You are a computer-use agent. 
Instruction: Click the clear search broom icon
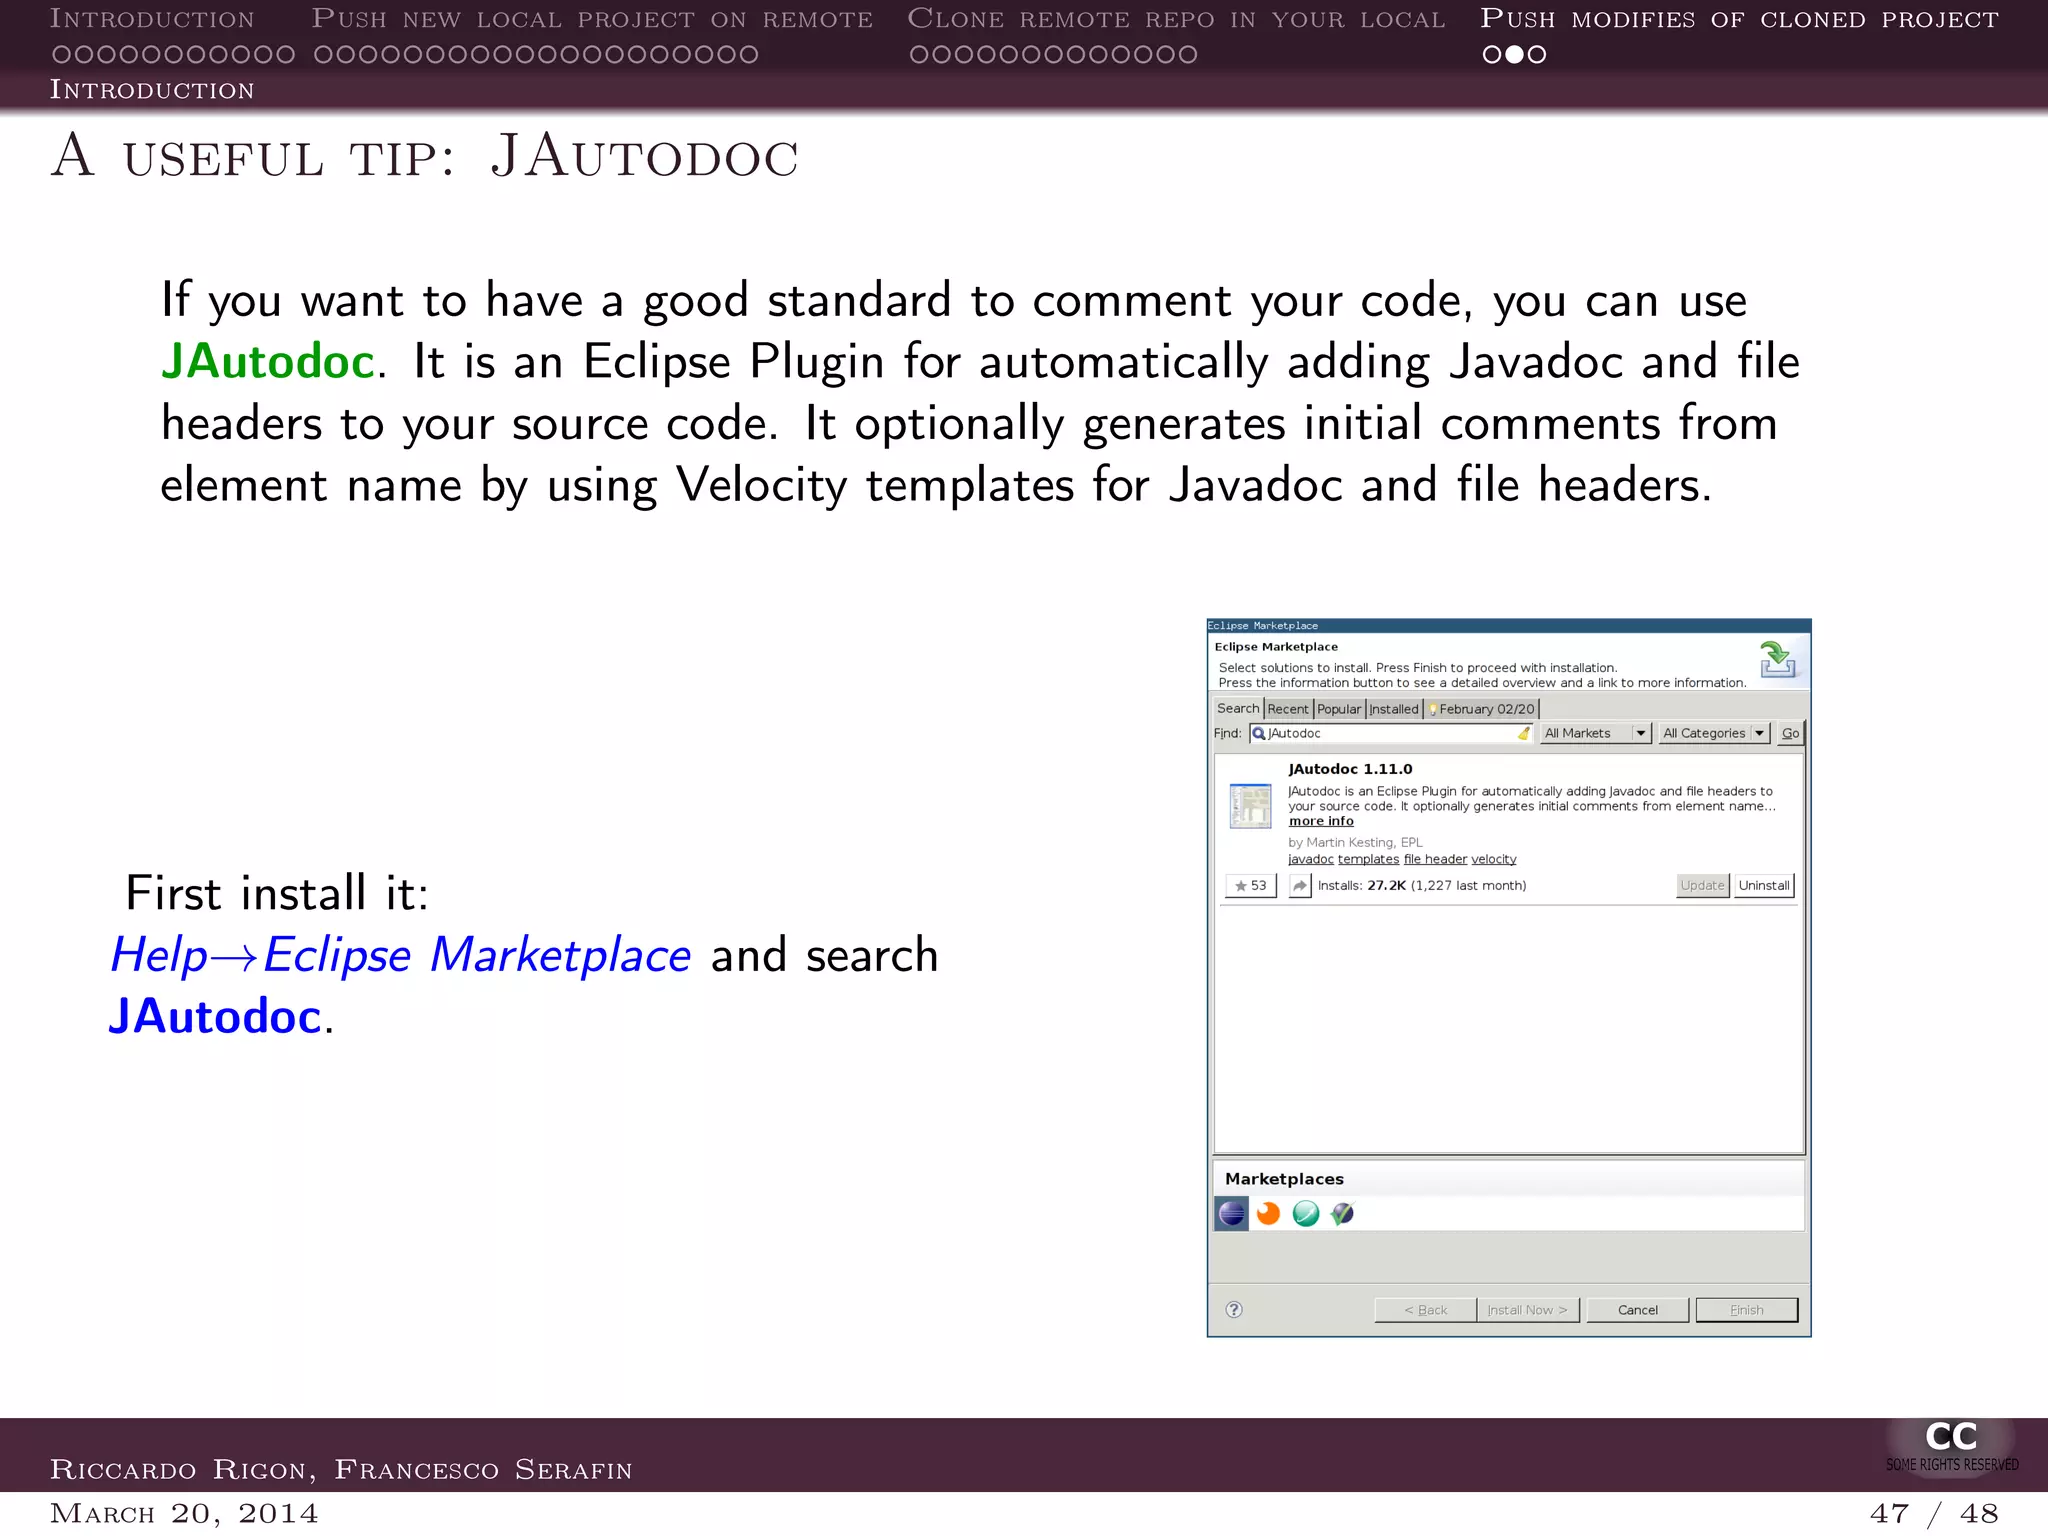tap(1523, 733)
